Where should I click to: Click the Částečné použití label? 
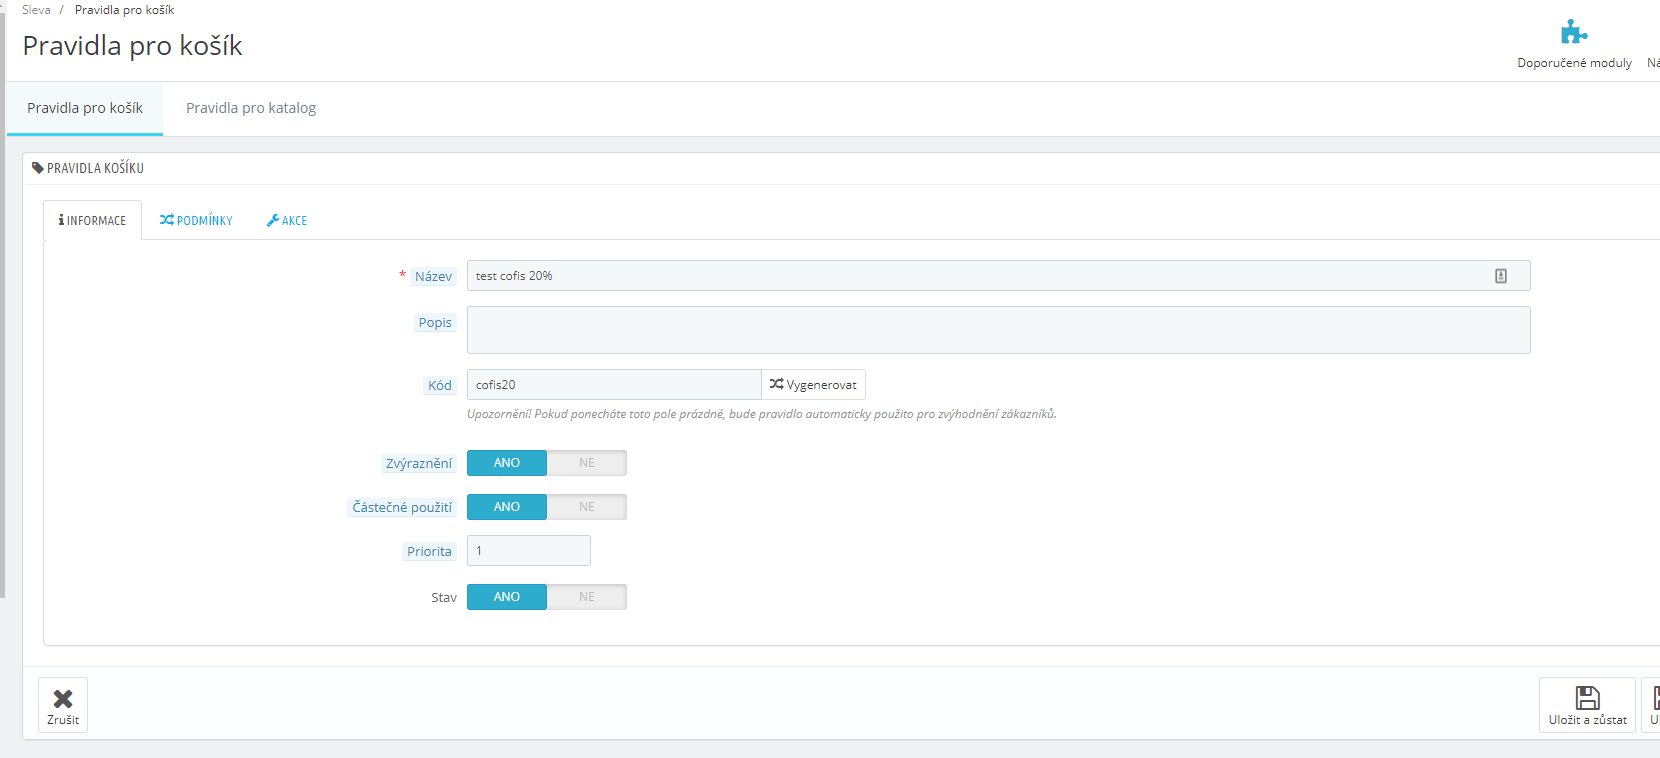pyautogui.click(x=402, y=508)
